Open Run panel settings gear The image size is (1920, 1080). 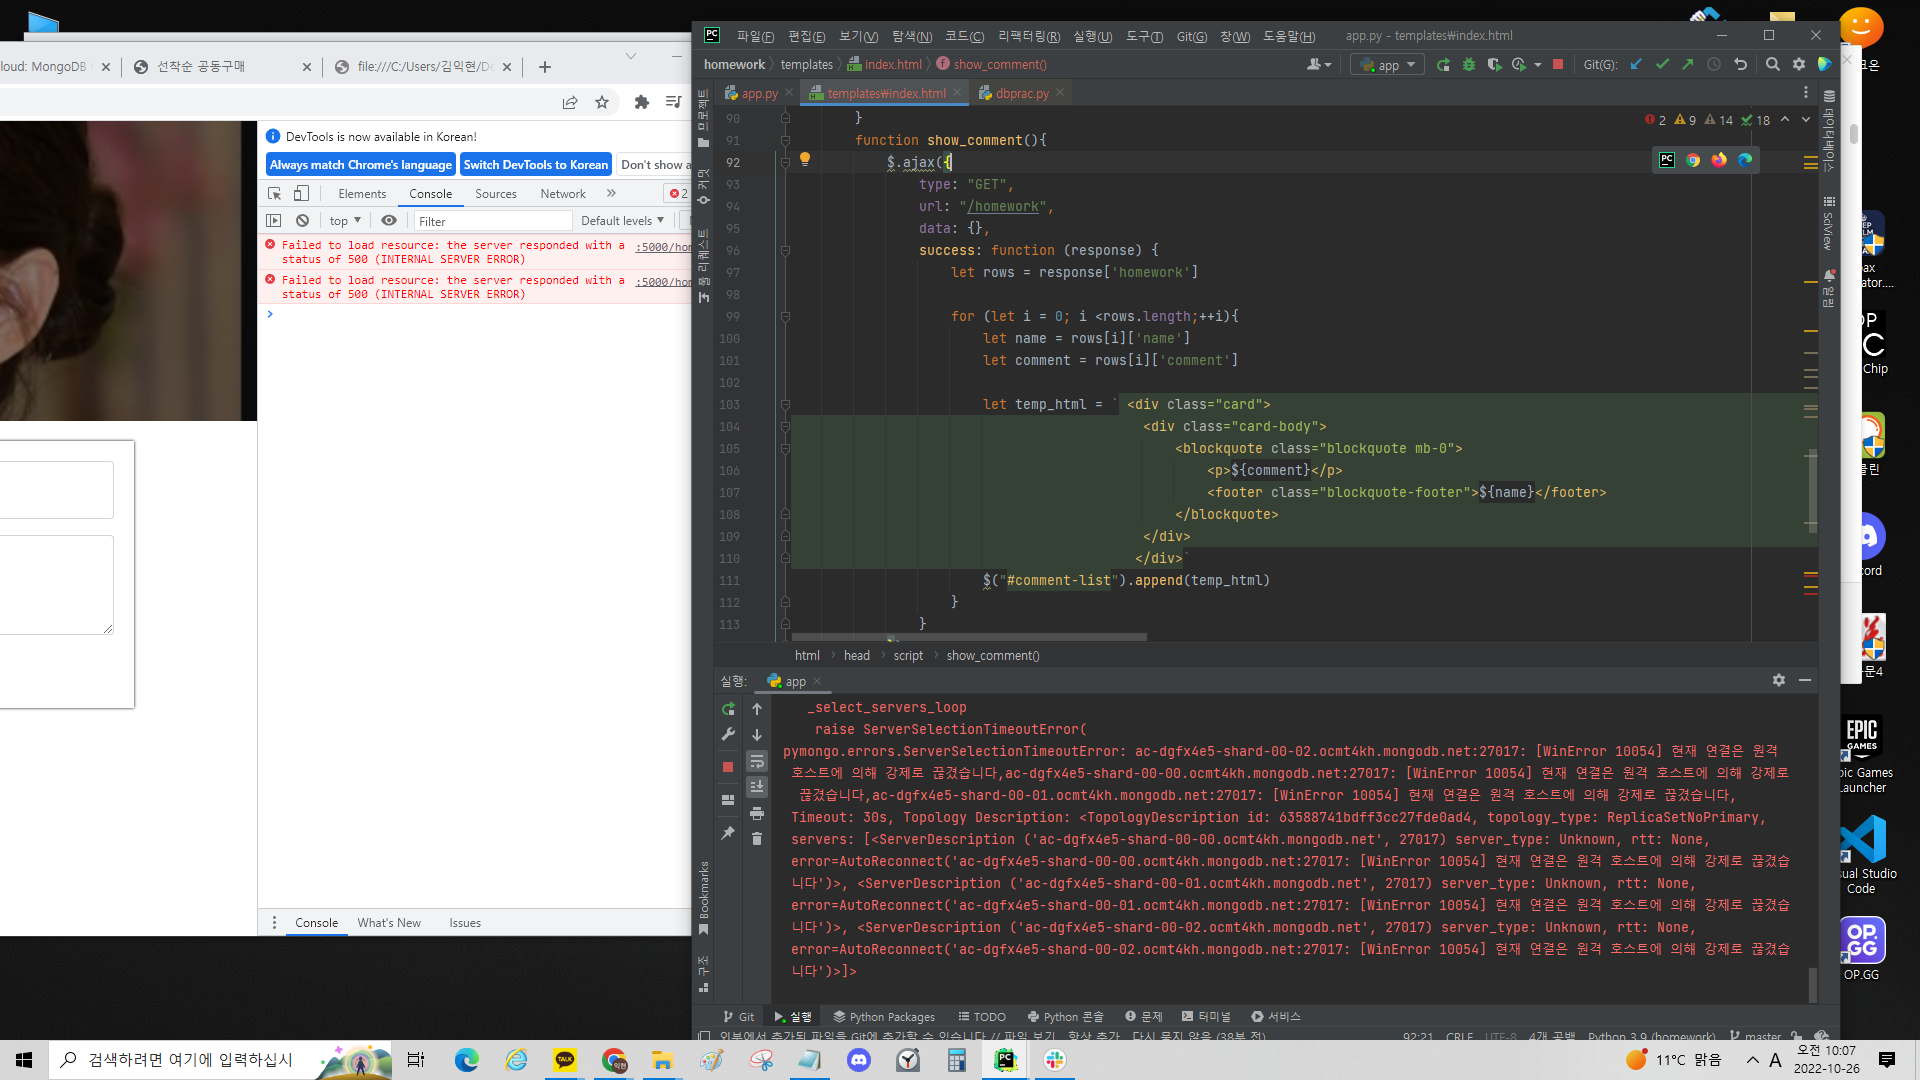point(1779,680)
